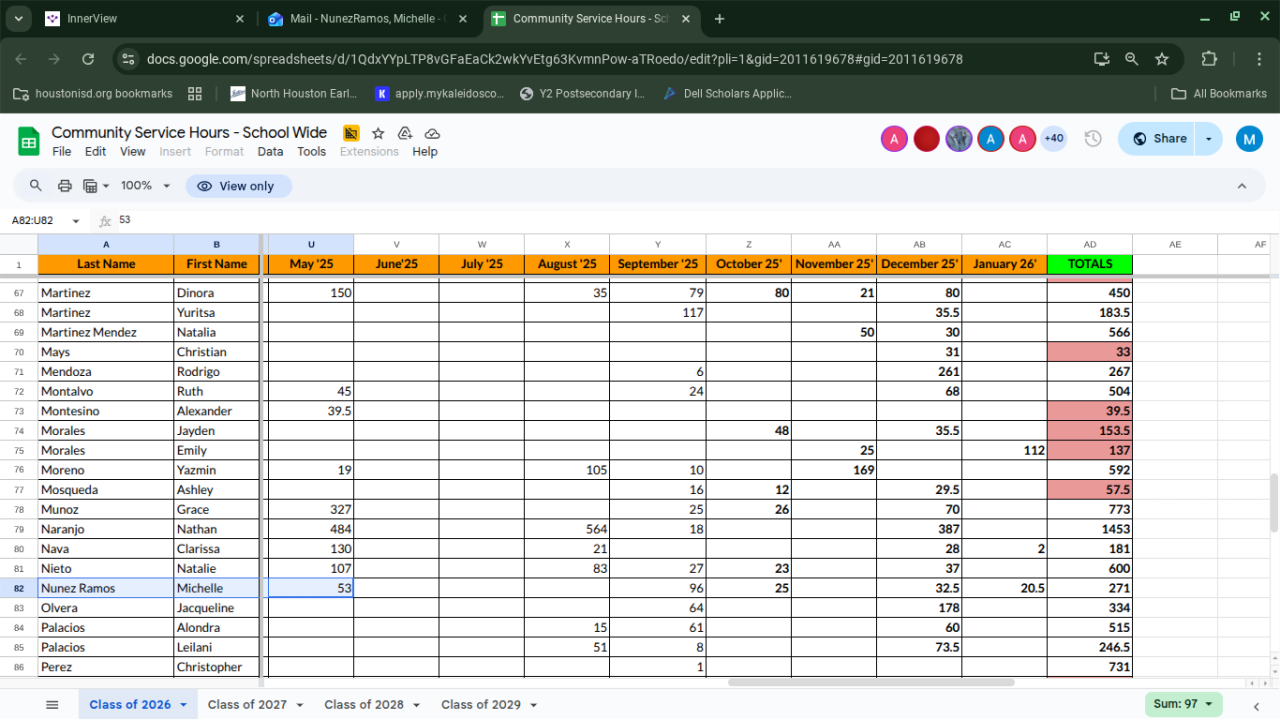Show the +40 additional collaborators
Screen dimensions: 1280x720
point(1053,139)
